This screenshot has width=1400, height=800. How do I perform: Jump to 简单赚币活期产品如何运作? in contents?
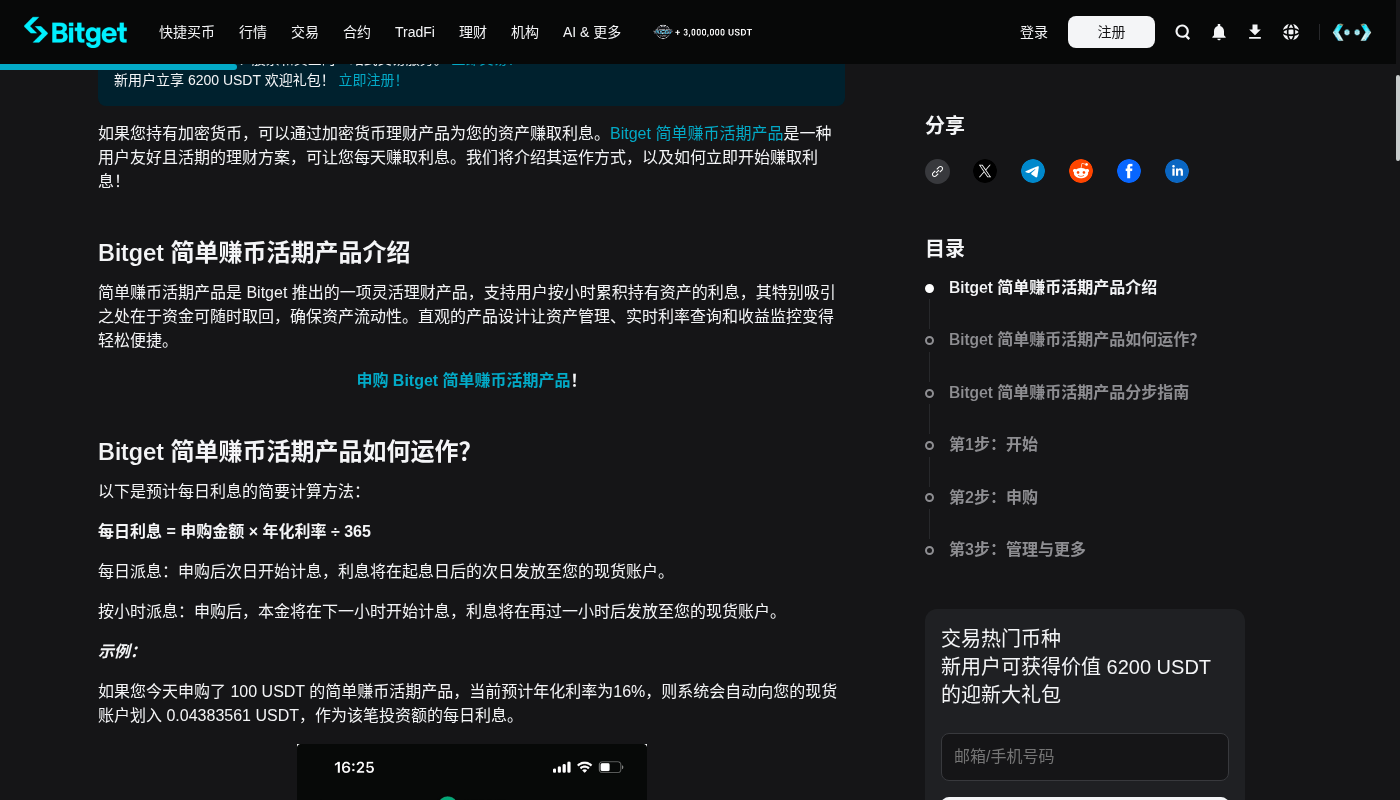click(x=1073, y=339)
